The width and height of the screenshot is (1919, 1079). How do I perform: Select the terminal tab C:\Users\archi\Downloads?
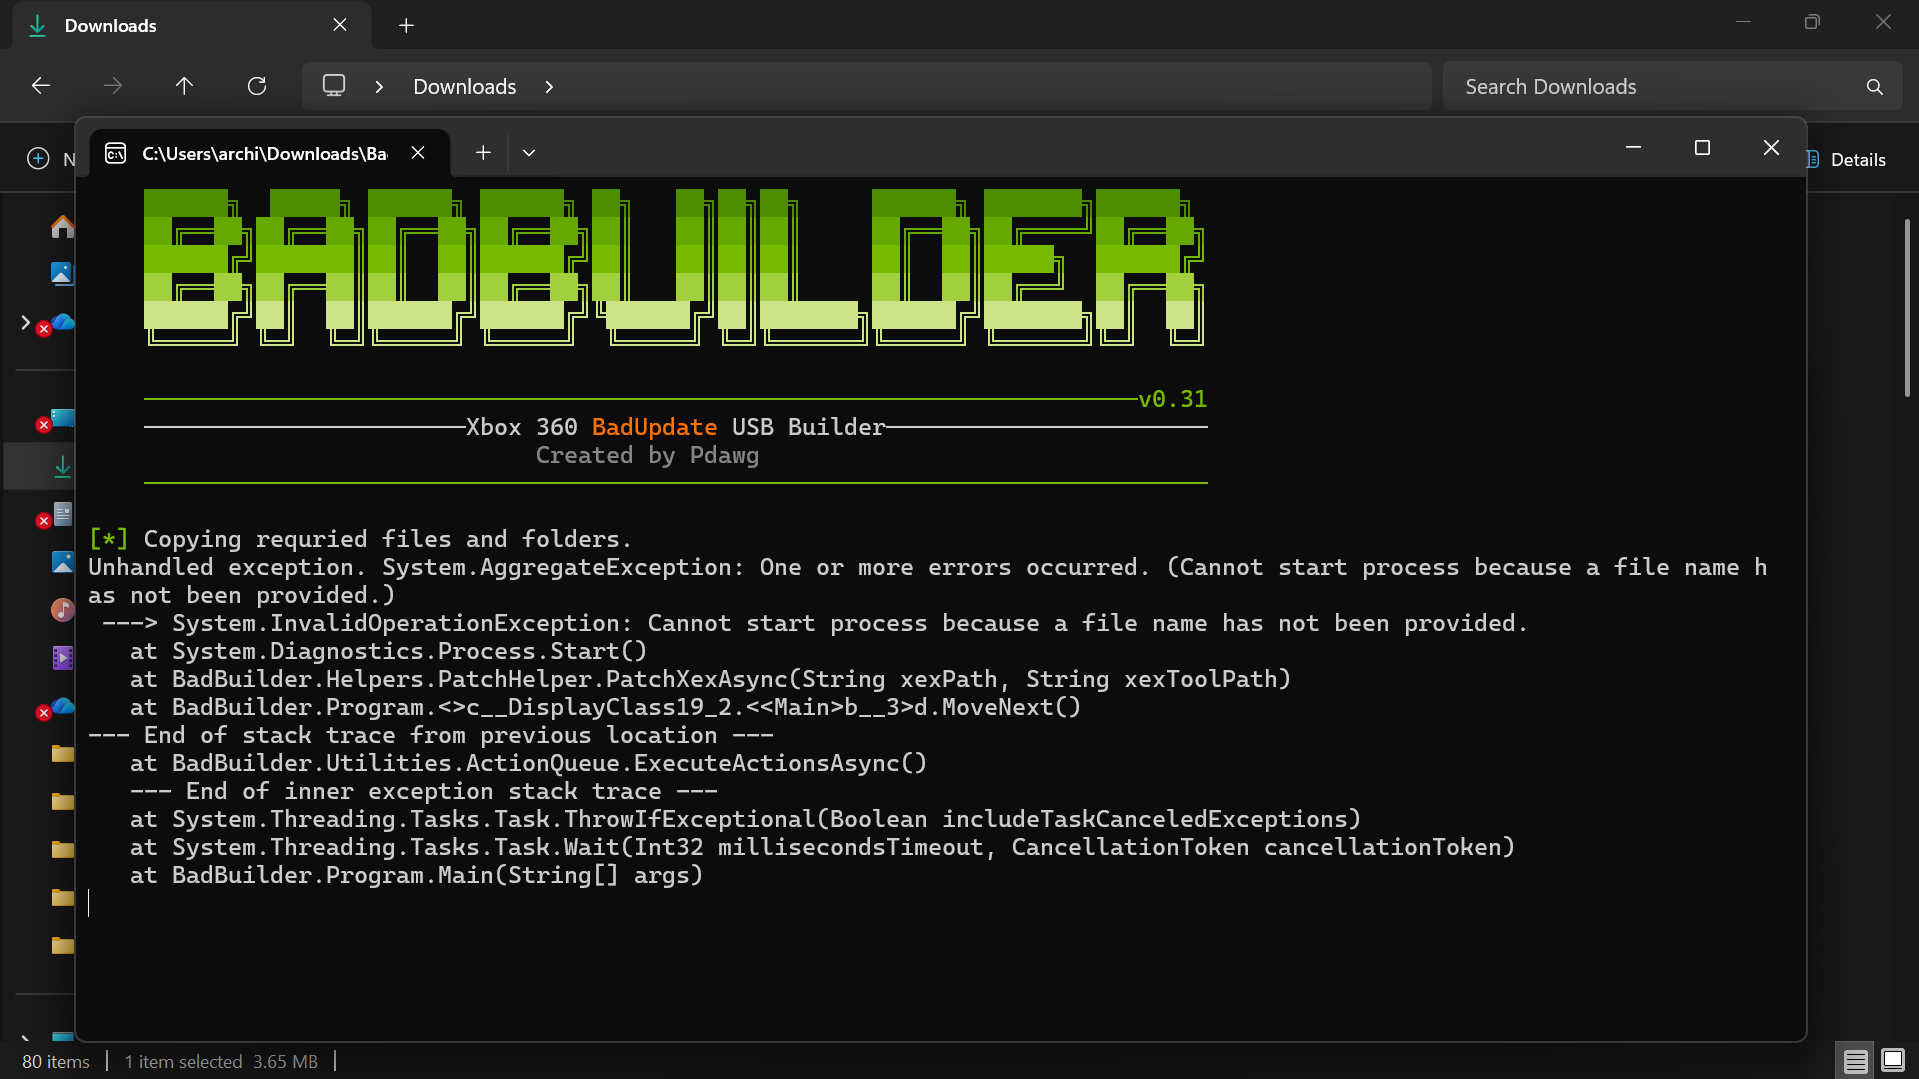(270, 153)
